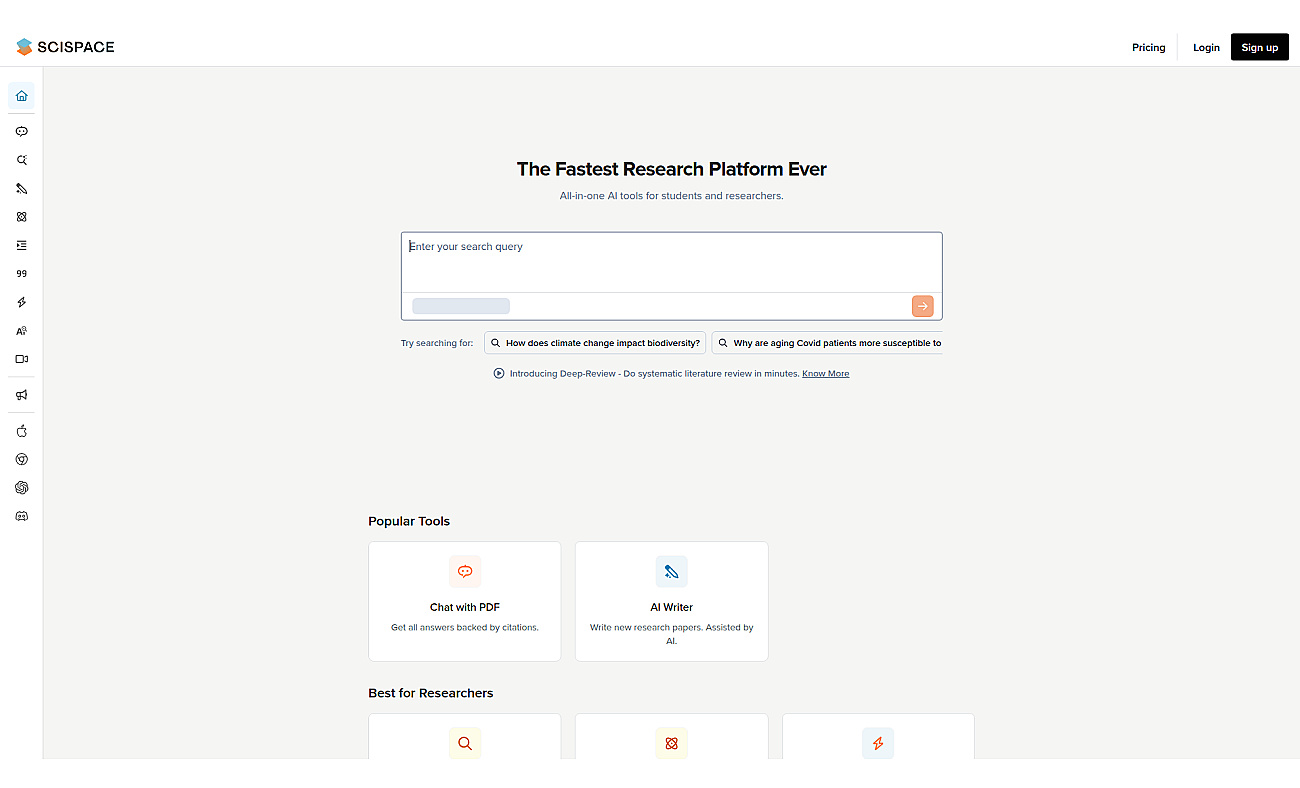Open the Pricing page
The width and height of the screenshot is (1300, 788).
click(x=1149, y=47)
